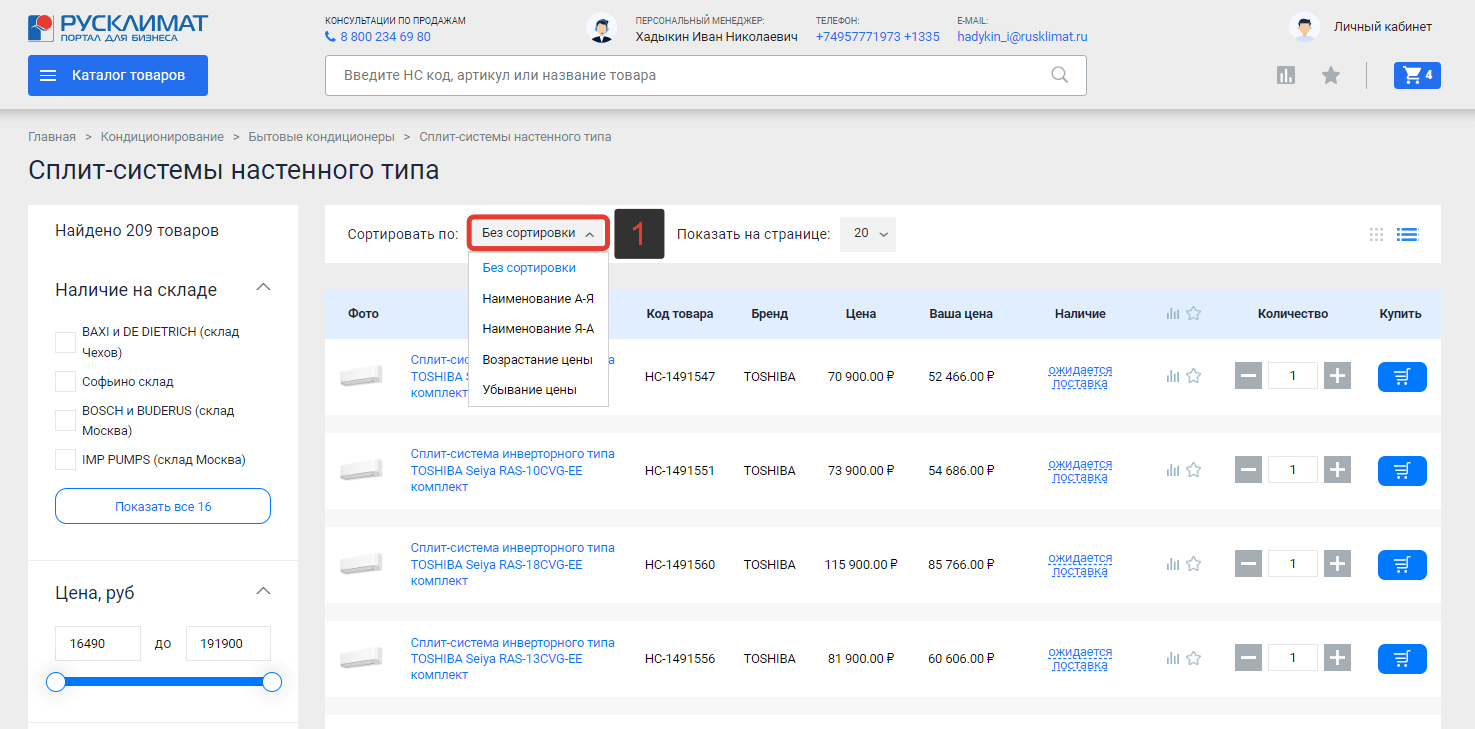
Task: Add HC-1491560 to comparison
Action: pos(1173,564)
